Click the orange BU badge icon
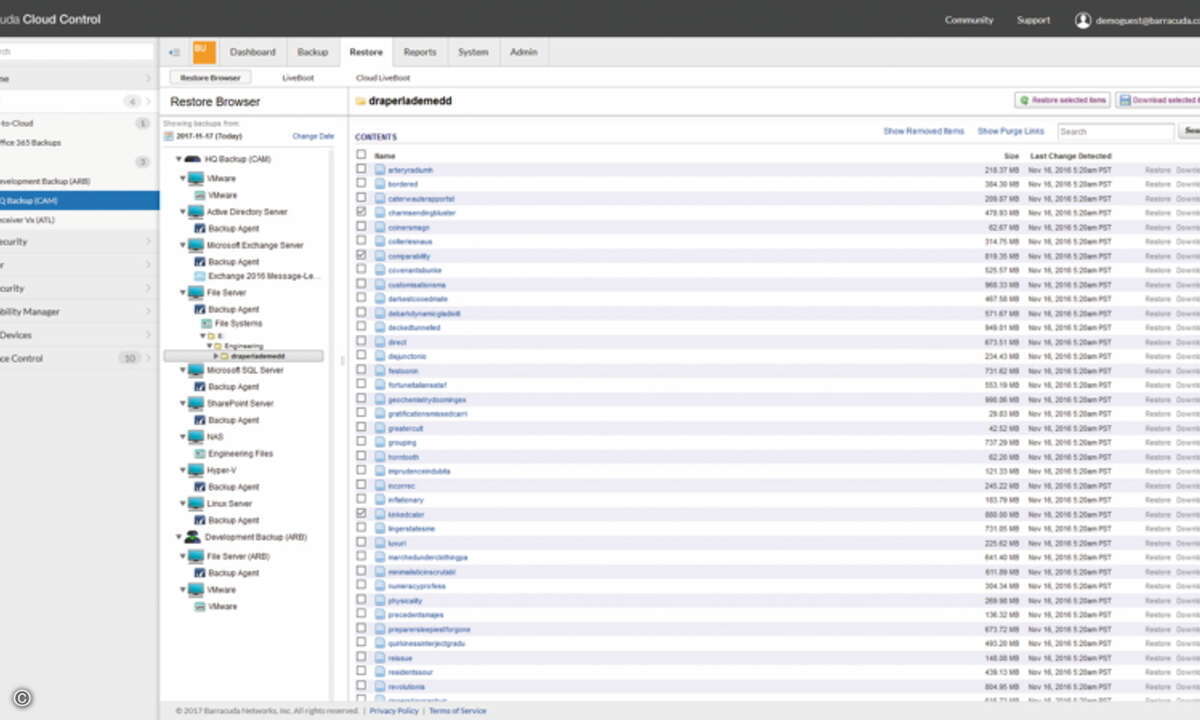 203,52
